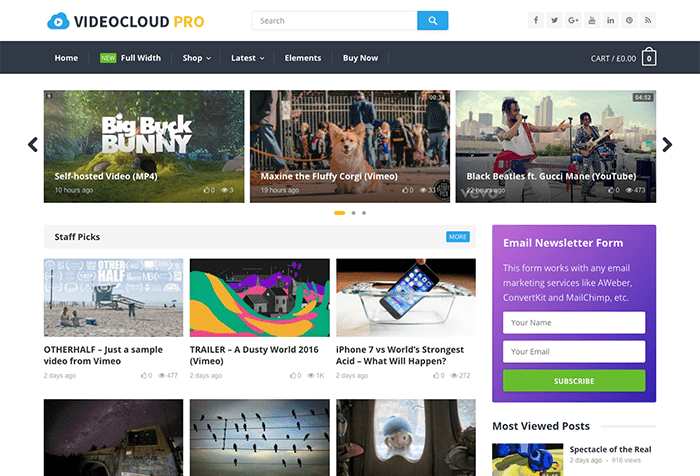Expand the Shop dropdown menu
This screenshot has height=476, width=700.
(x=196, y=58)
